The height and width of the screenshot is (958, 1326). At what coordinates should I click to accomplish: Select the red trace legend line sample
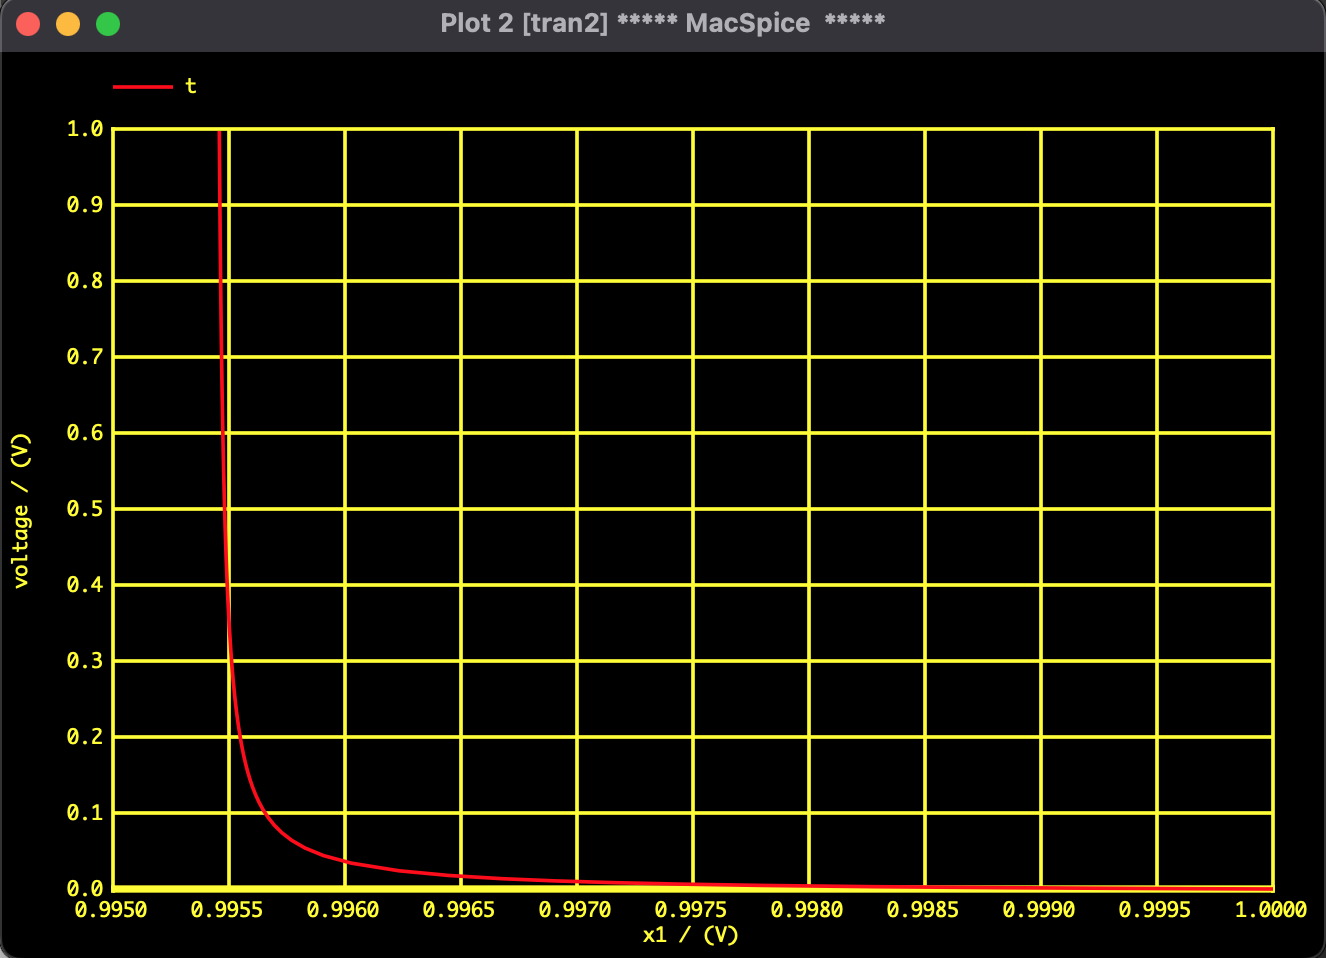click(145, 86)
